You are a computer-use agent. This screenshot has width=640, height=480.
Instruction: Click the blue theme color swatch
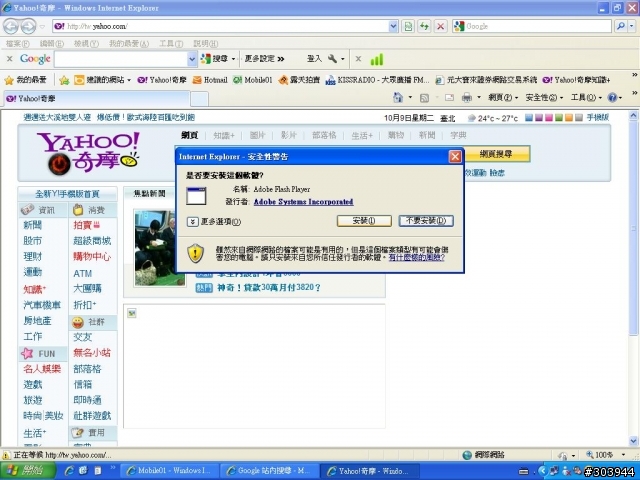click(x=529, y=118)
